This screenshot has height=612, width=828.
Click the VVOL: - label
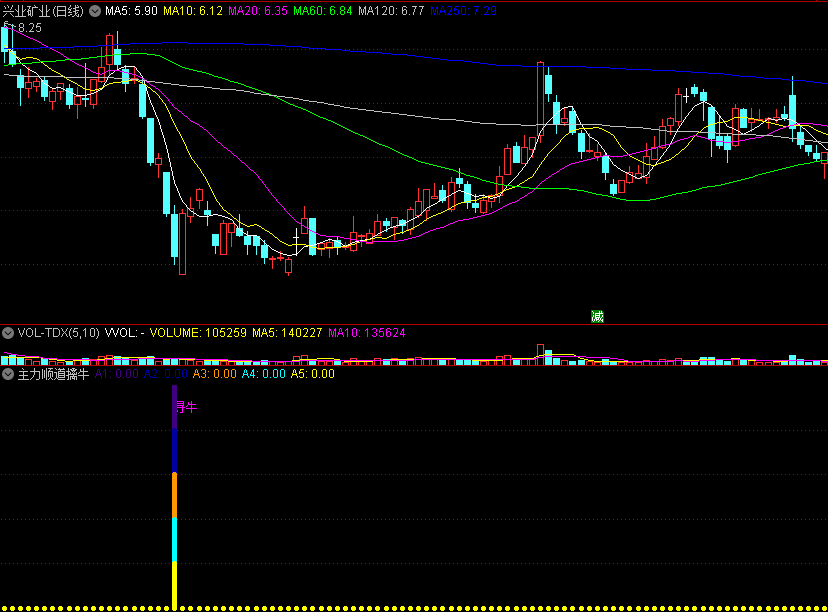coord(125,333)
